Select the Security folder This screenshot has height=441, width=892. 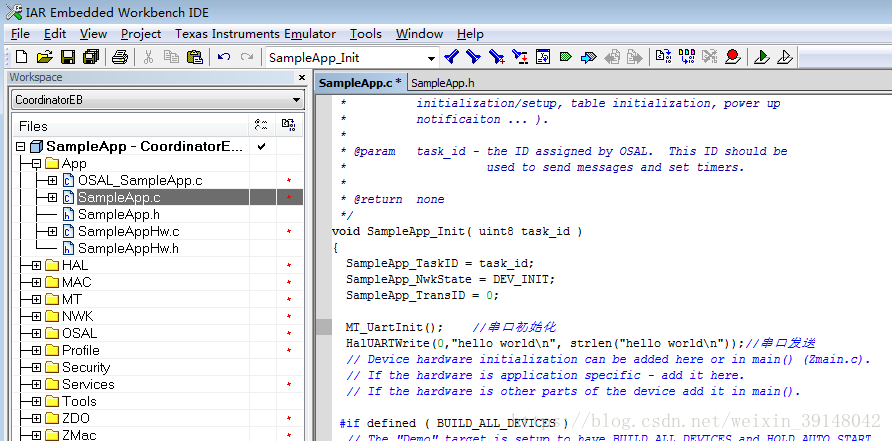tap(86, 368)
